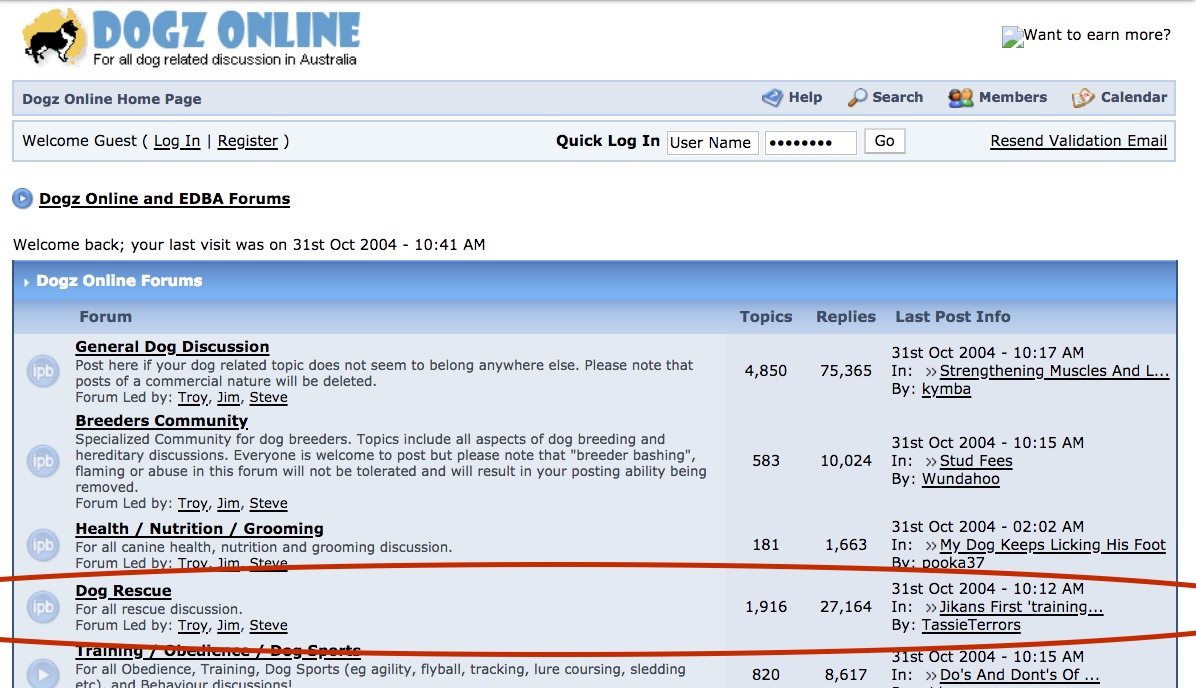Open Training / Obedience / Dog Sports forum
1196x688 pixels.
click(x=217, y=651)
